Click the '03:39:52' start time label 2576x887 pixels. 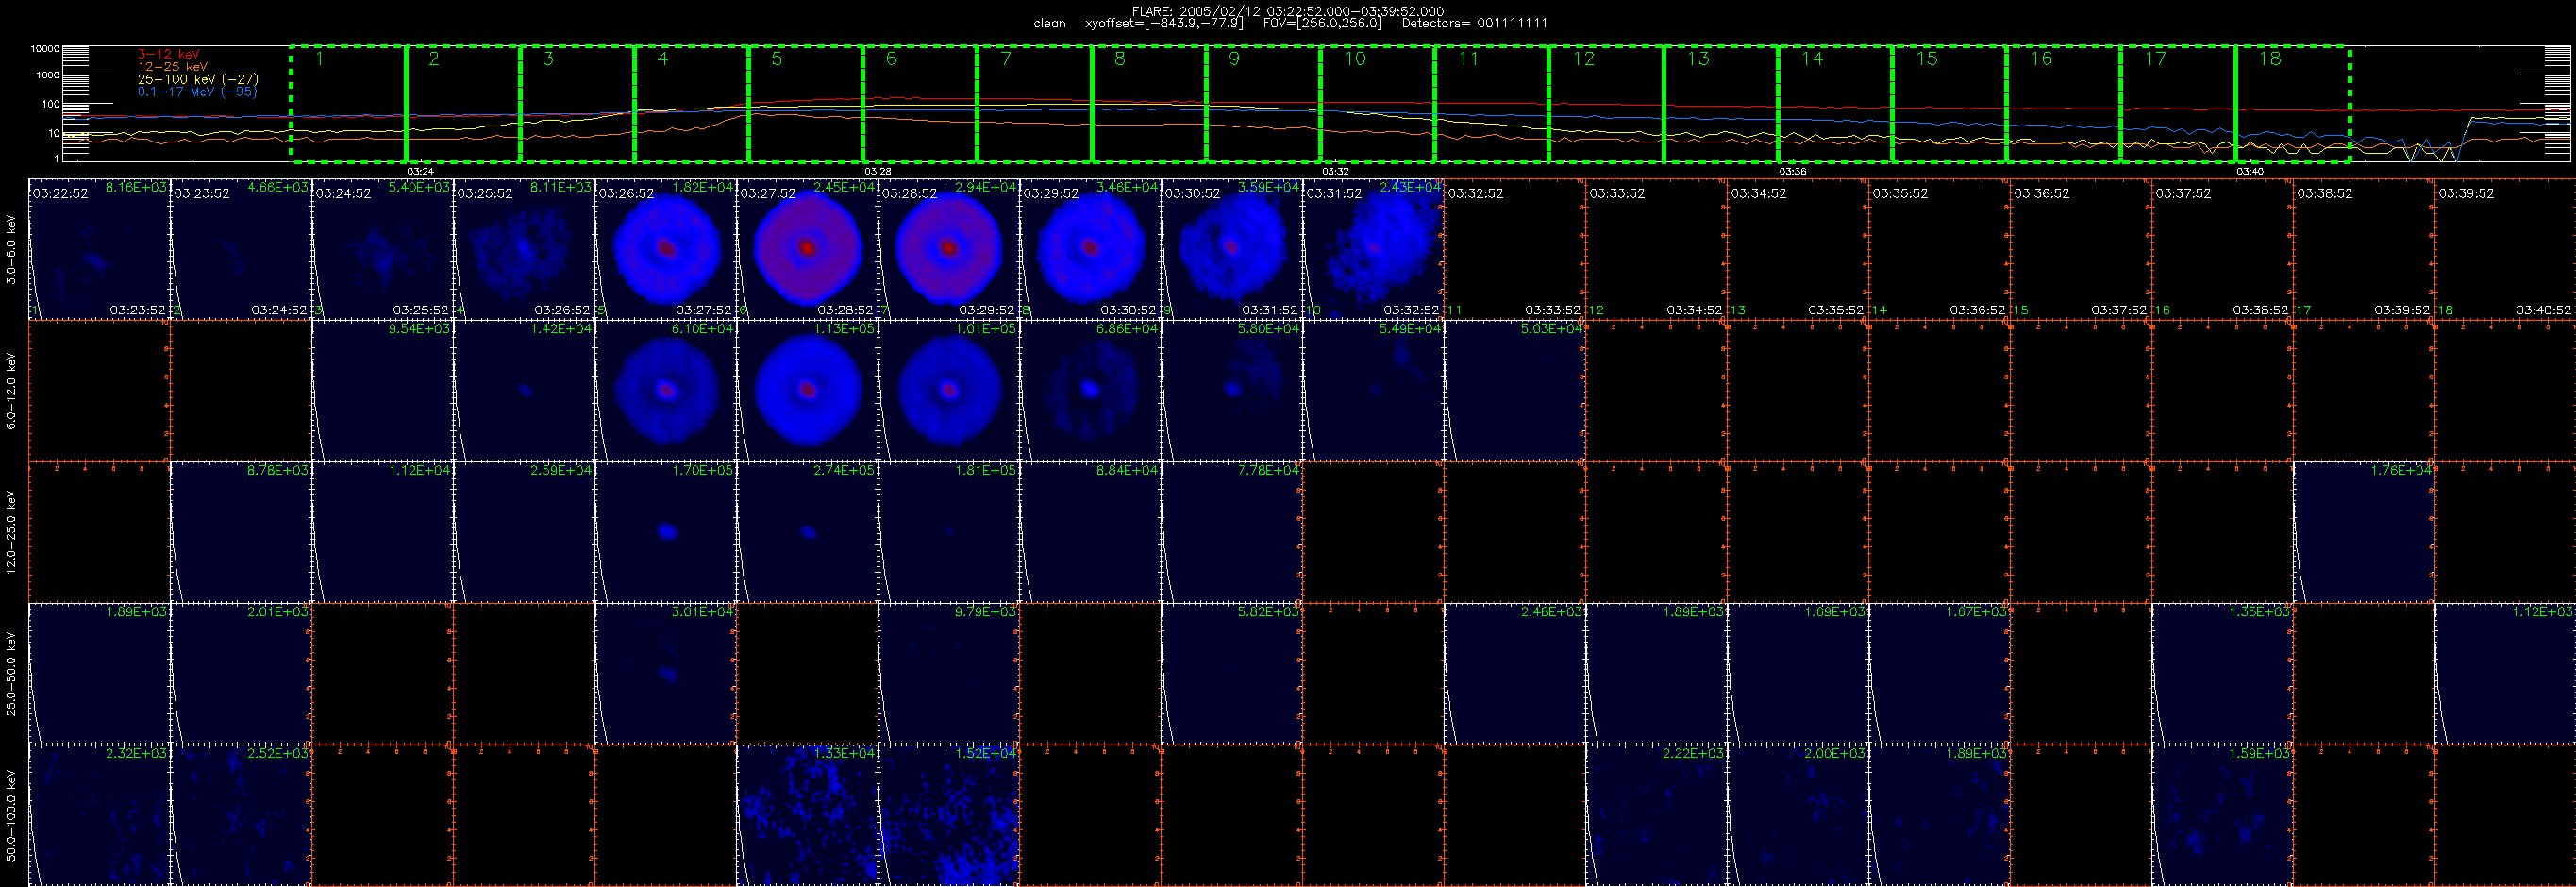point(2466,194)
